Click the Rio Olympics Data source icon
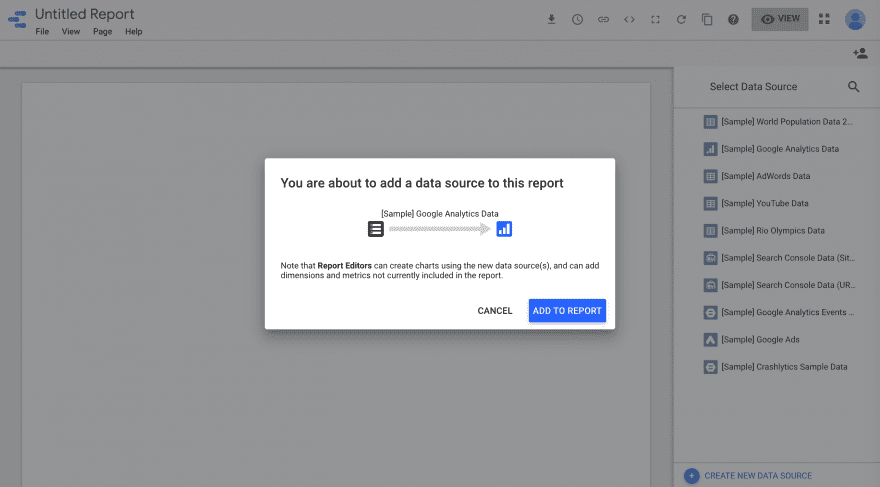The width and height of the screenshot is (880, 487). pyautogui.click(x=710, y=231)
